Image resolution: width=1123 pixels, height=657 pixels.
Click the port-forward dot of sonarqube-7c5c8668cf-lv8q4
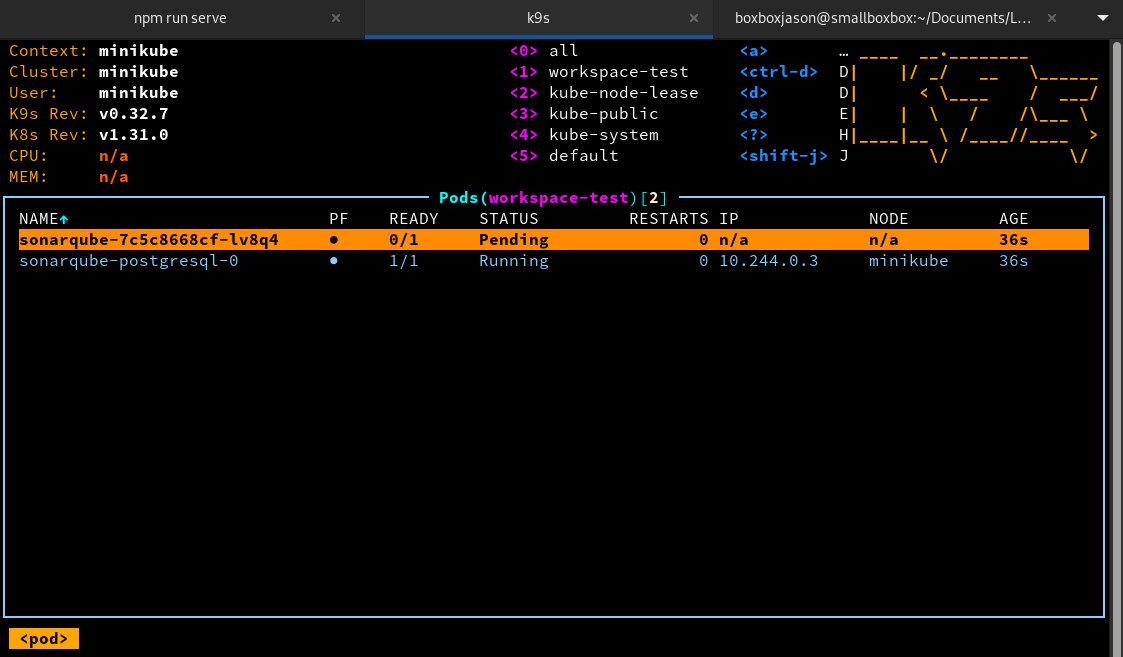click(x=334, y=239)
